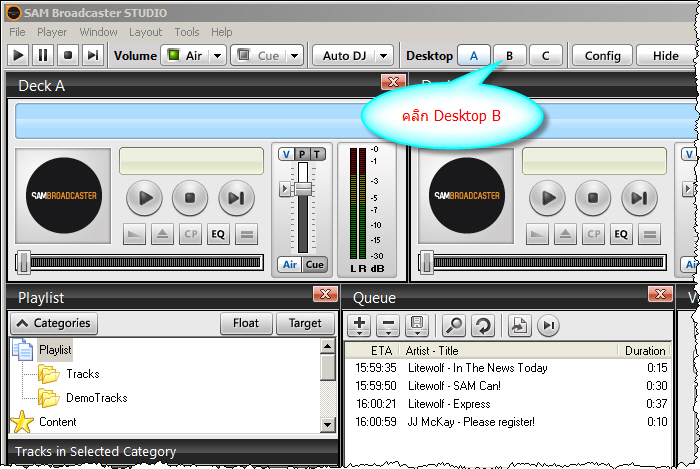Click Queue remove tracks minus icon
This screenshot has height=469, width=700.
tap(388, 325)
